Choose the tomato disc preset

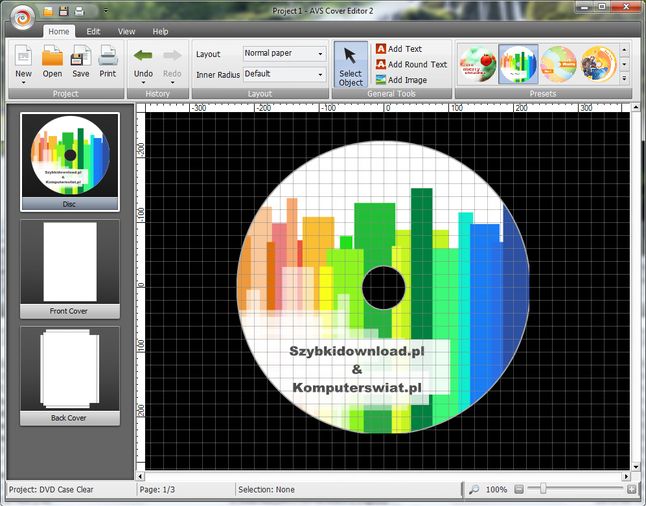click(x=477, y=64)
